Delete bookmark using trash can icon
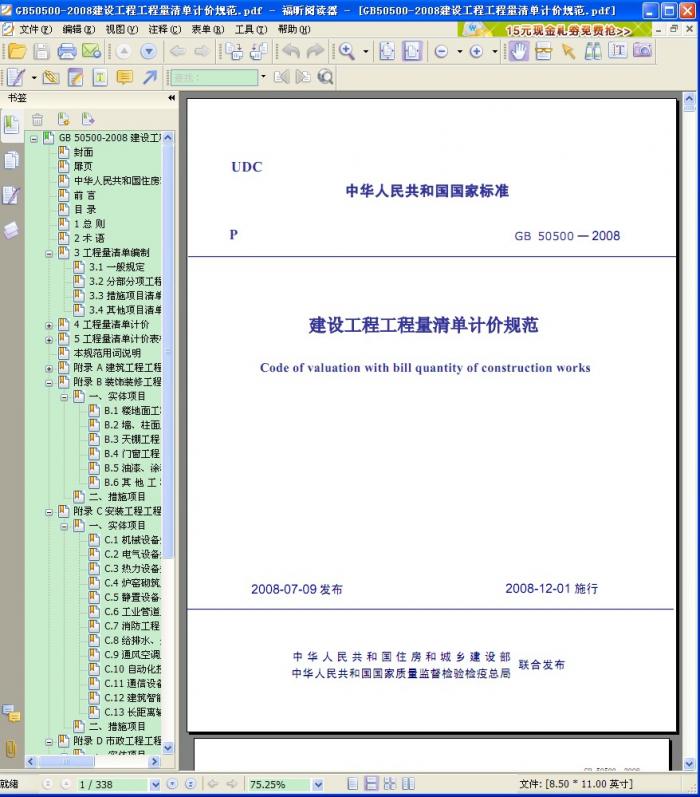700x797 pixels. coord(38,118)
